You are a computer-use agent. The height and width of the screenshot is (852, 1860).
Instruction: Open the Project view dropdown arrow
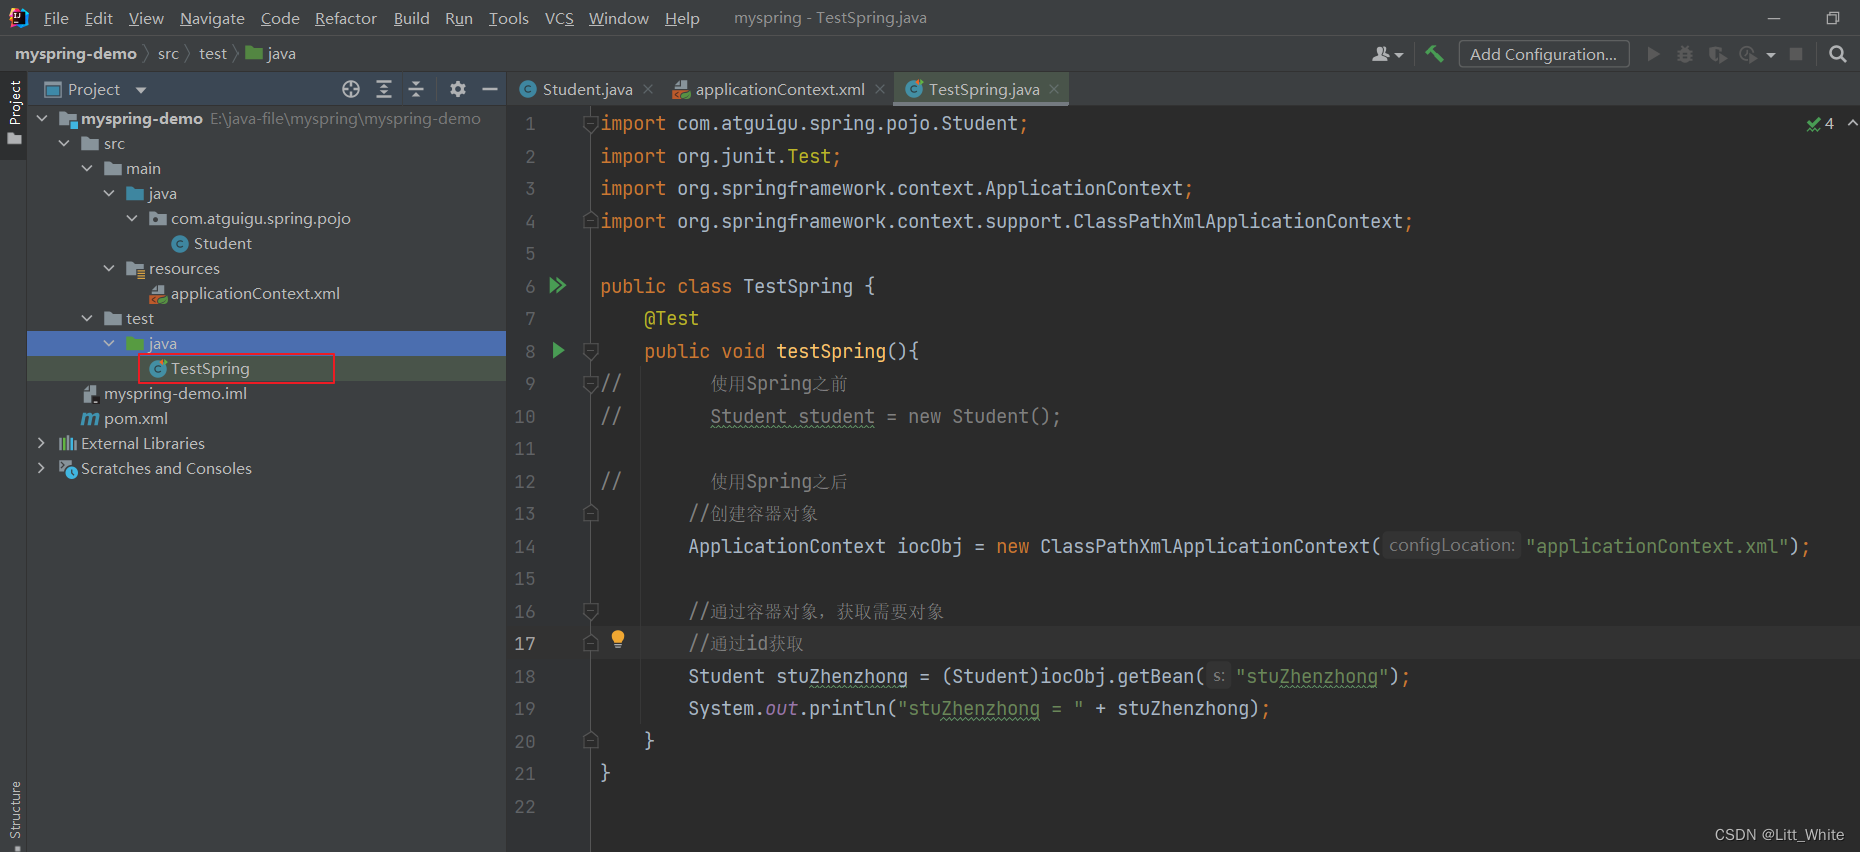tap(141, 90)
